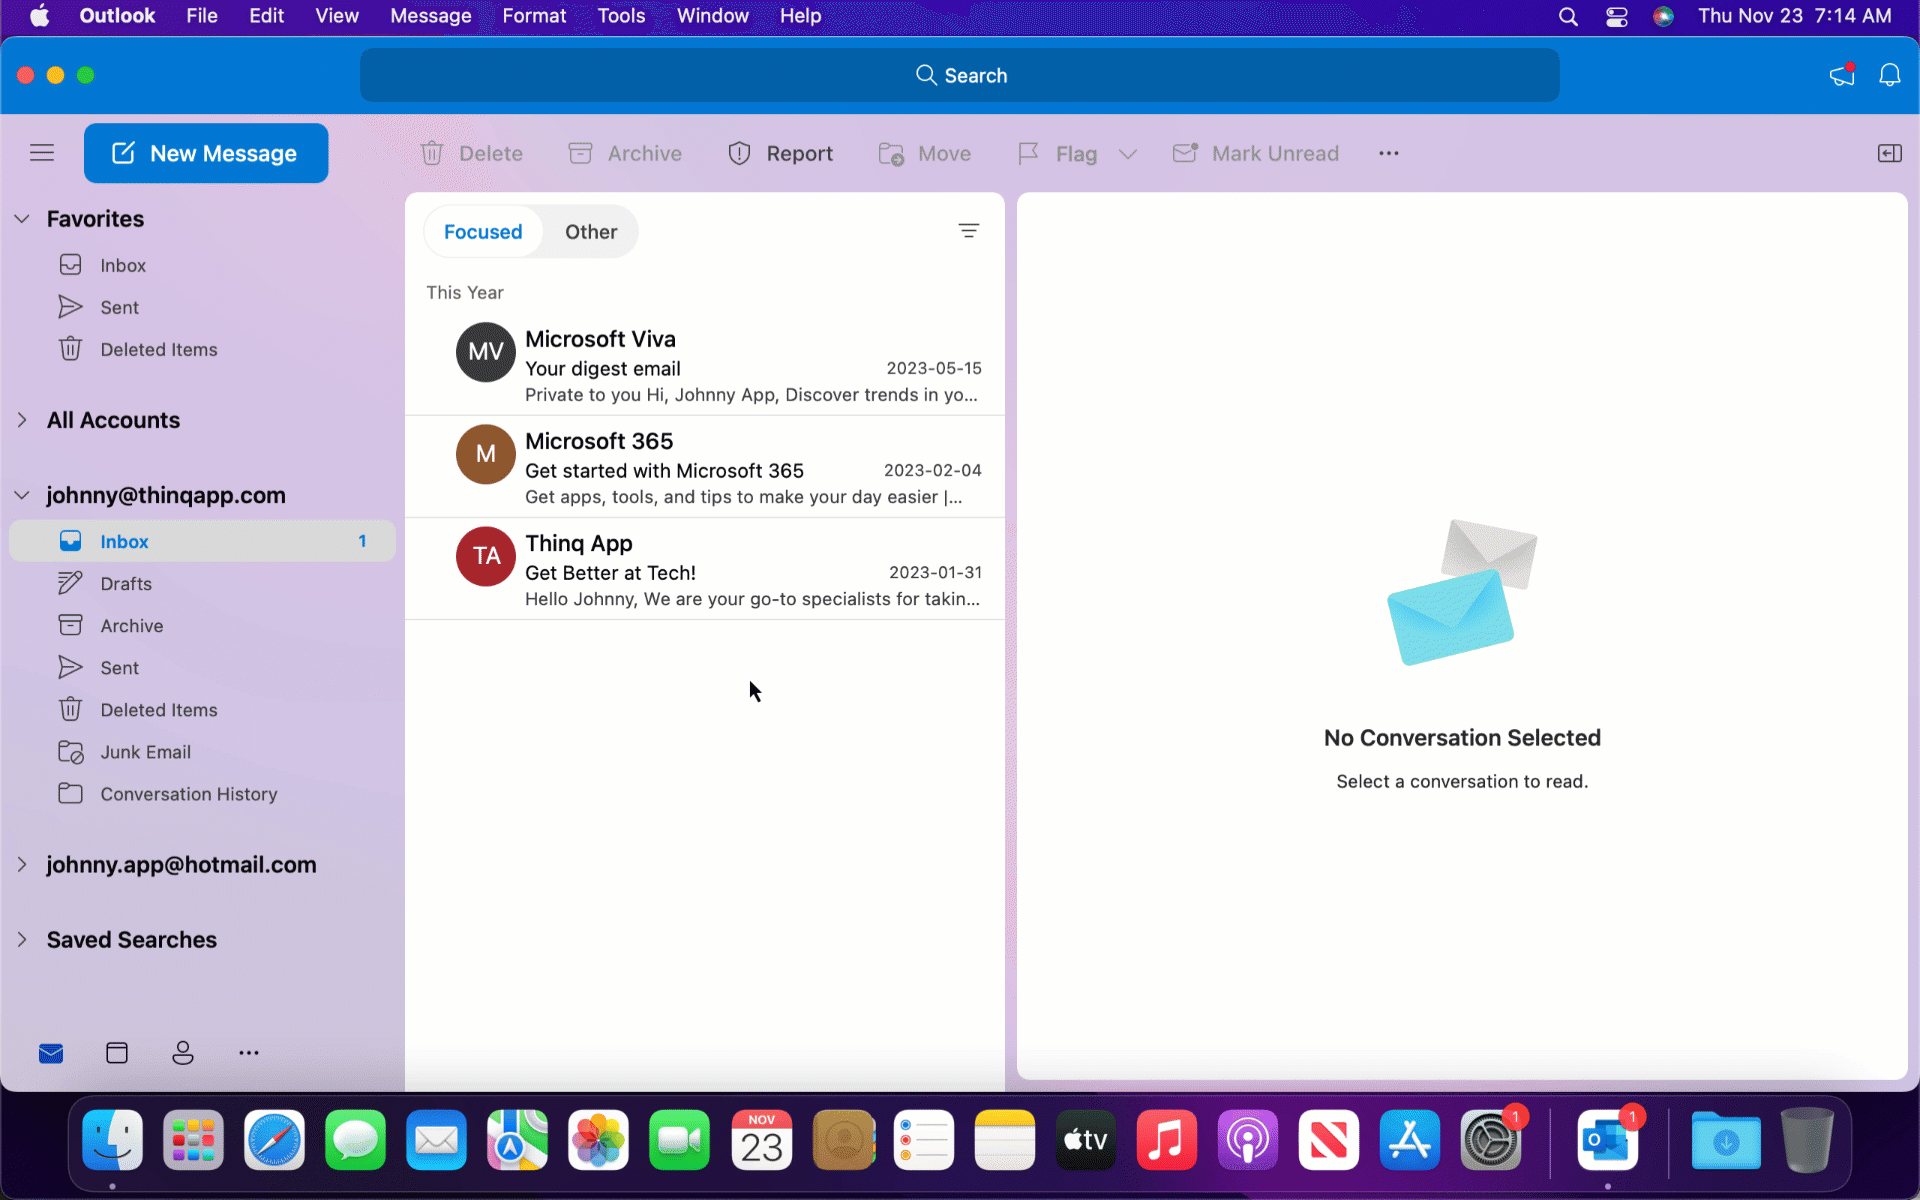This screenshot has height=1200, width=1920.
Task: Open Safari from the dock
Action: point(274,1140)
